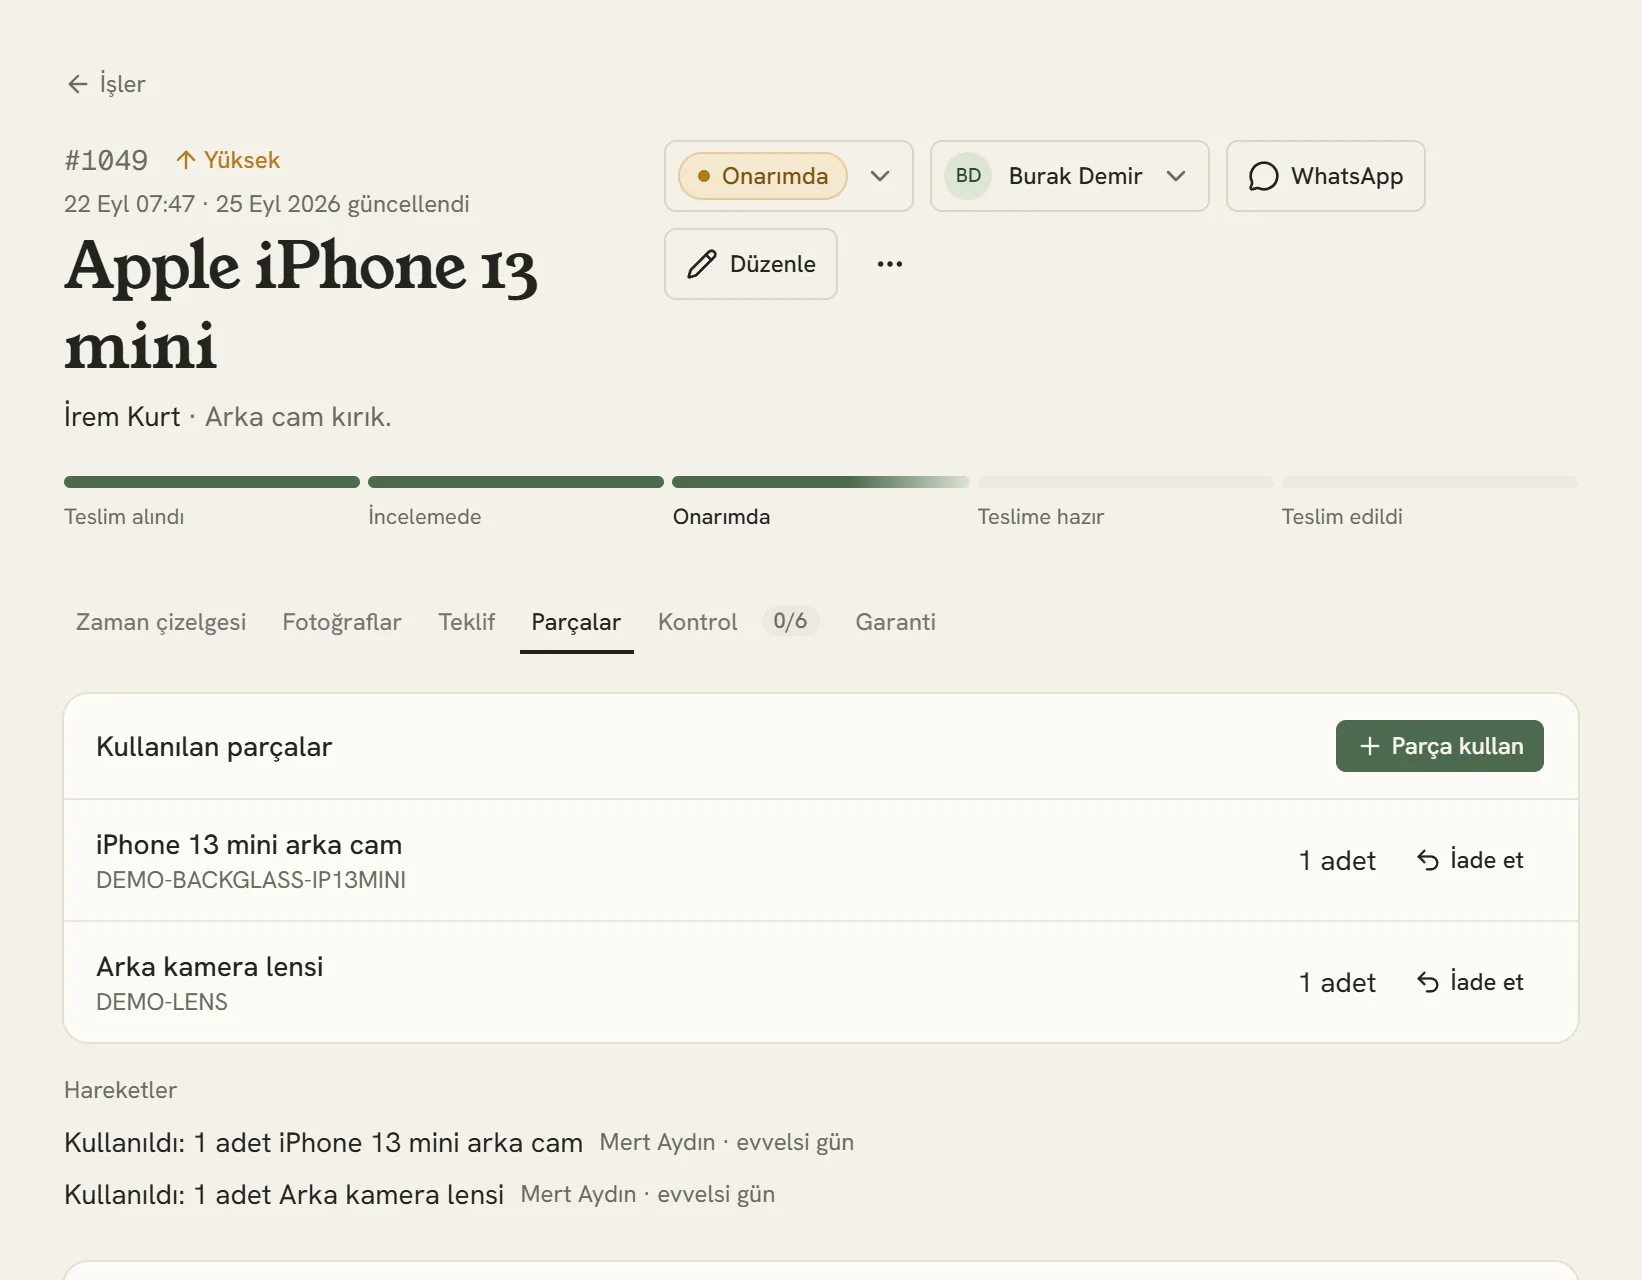1642x1280 pixels.
Task: Click the SKU DEMO-BACKGLASS-IP13MINI
Action: pyautogui.click(x=251, y=880)
